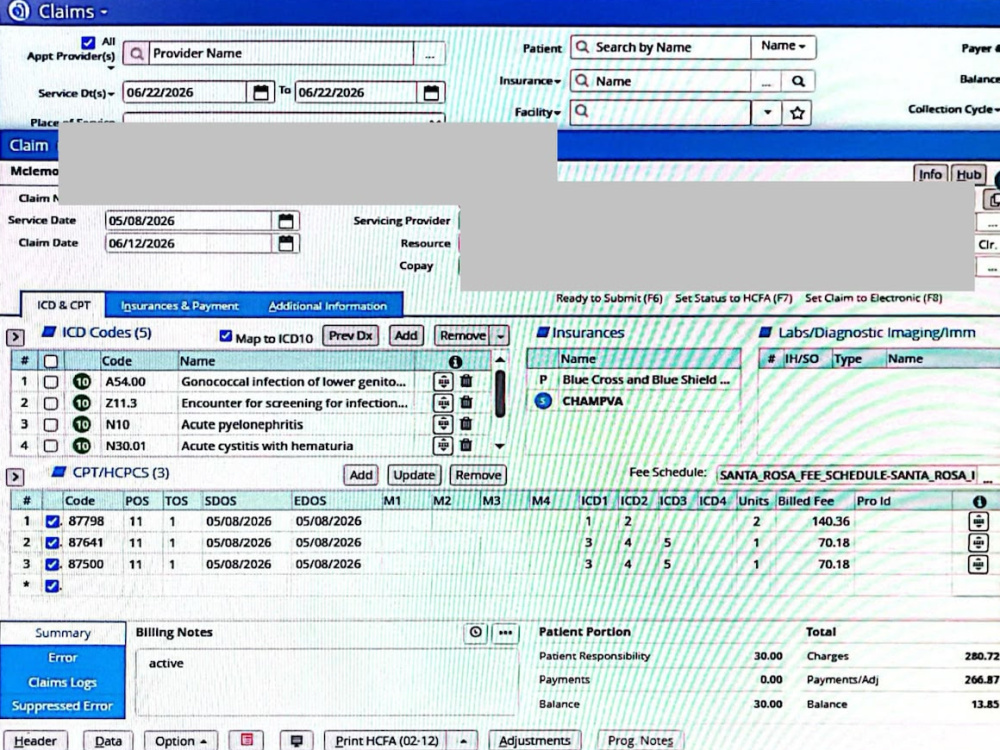
Task: Open Suppressed Error side tab
Action: click(x=62, y=706)
